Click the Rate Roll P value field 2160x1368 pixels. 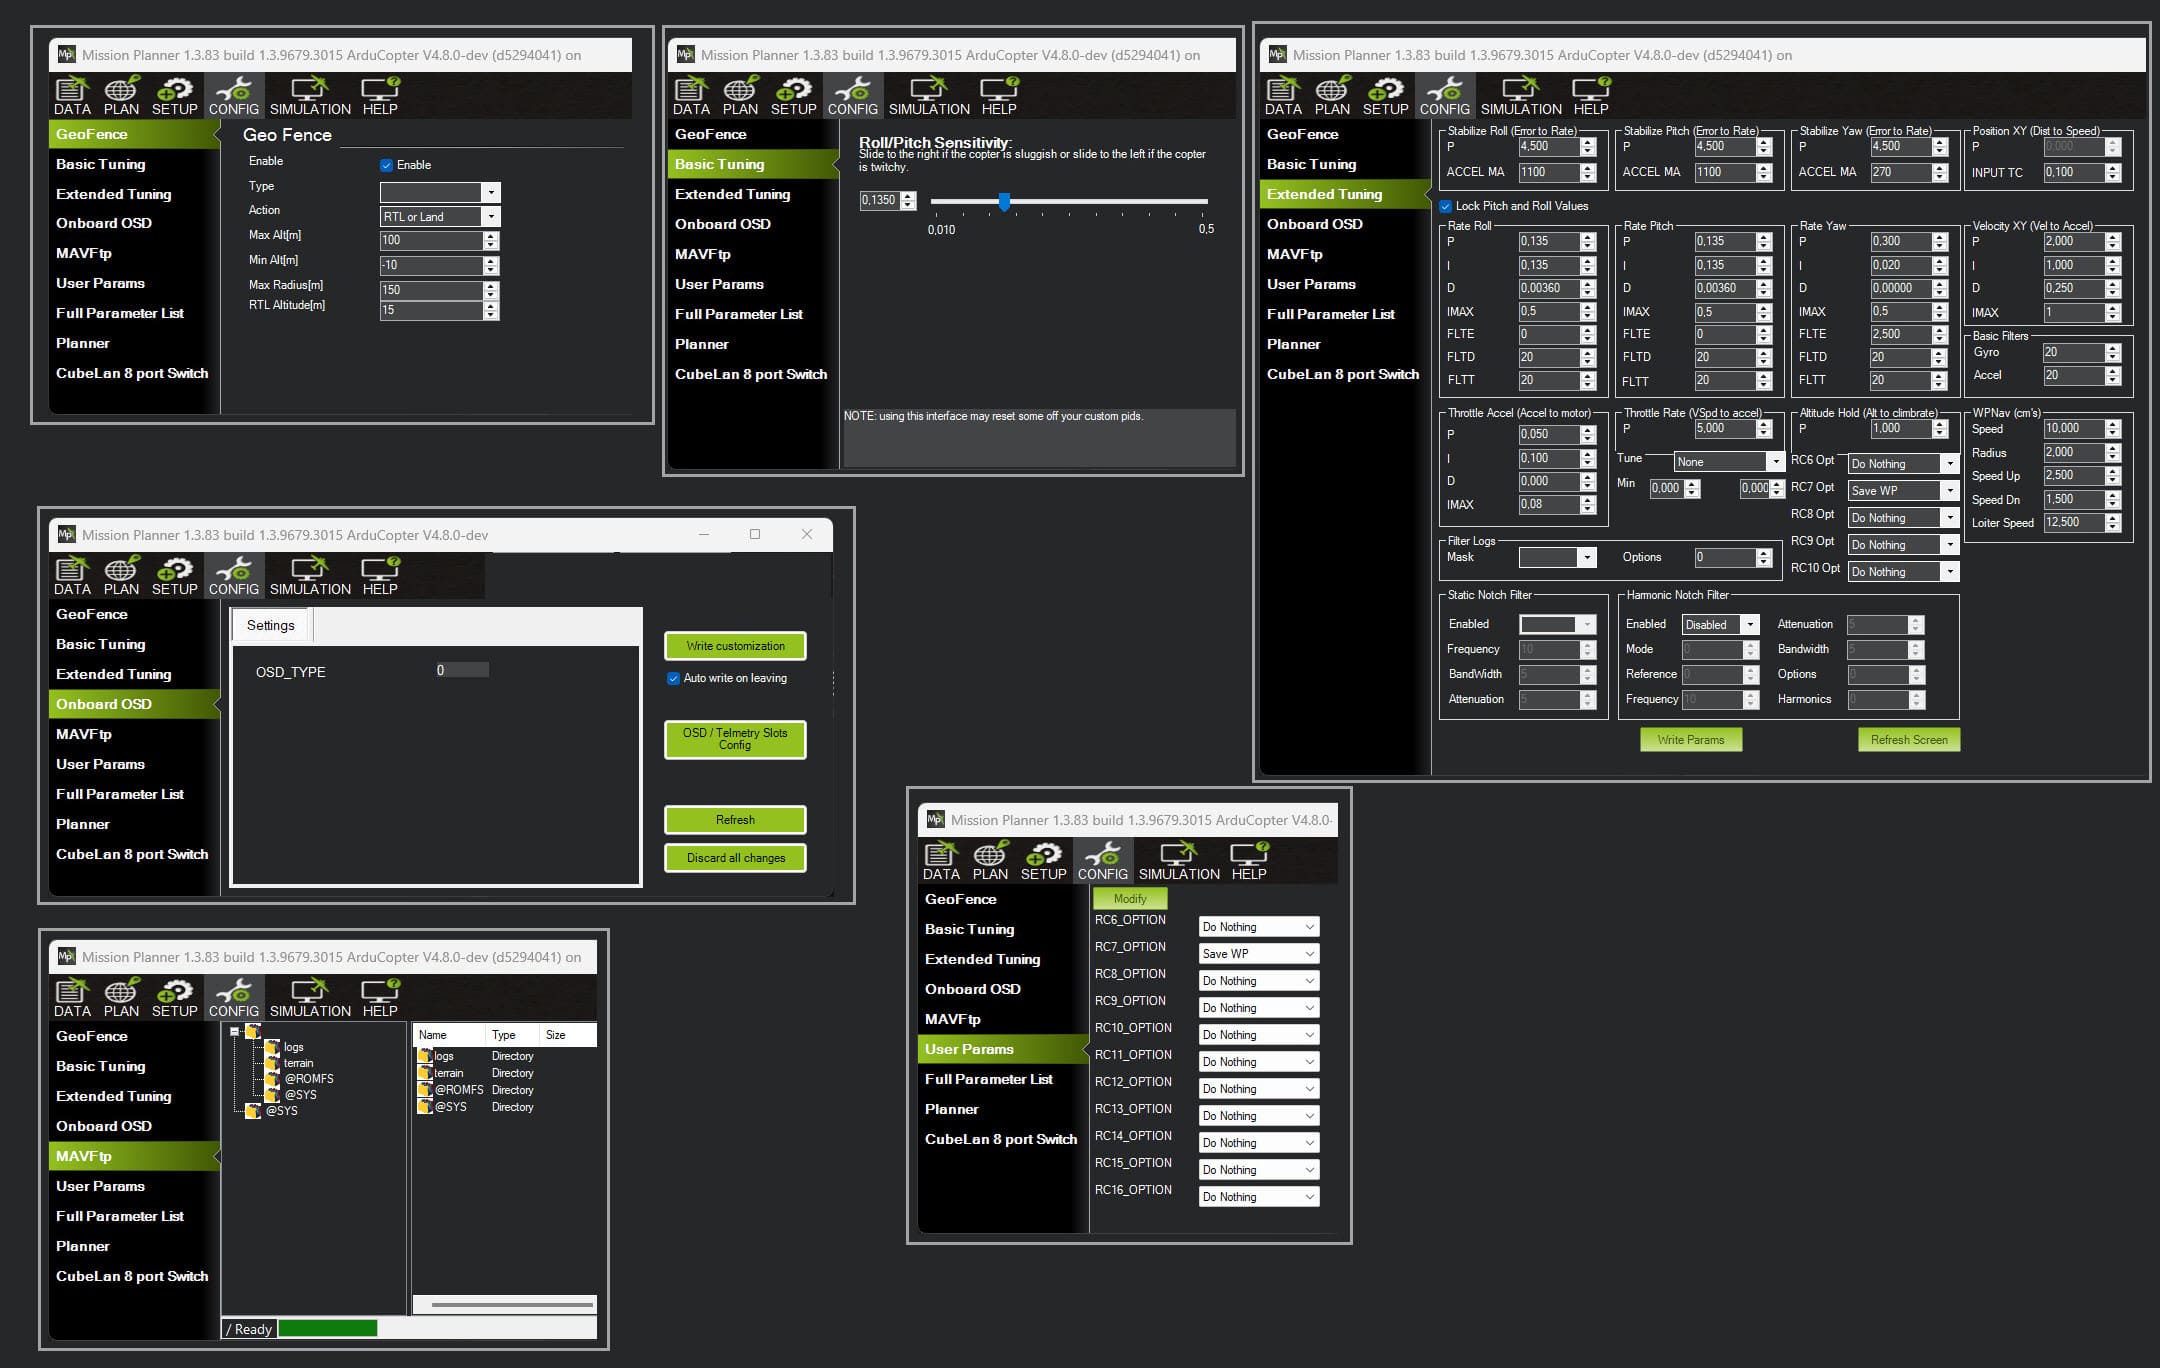1557,242
